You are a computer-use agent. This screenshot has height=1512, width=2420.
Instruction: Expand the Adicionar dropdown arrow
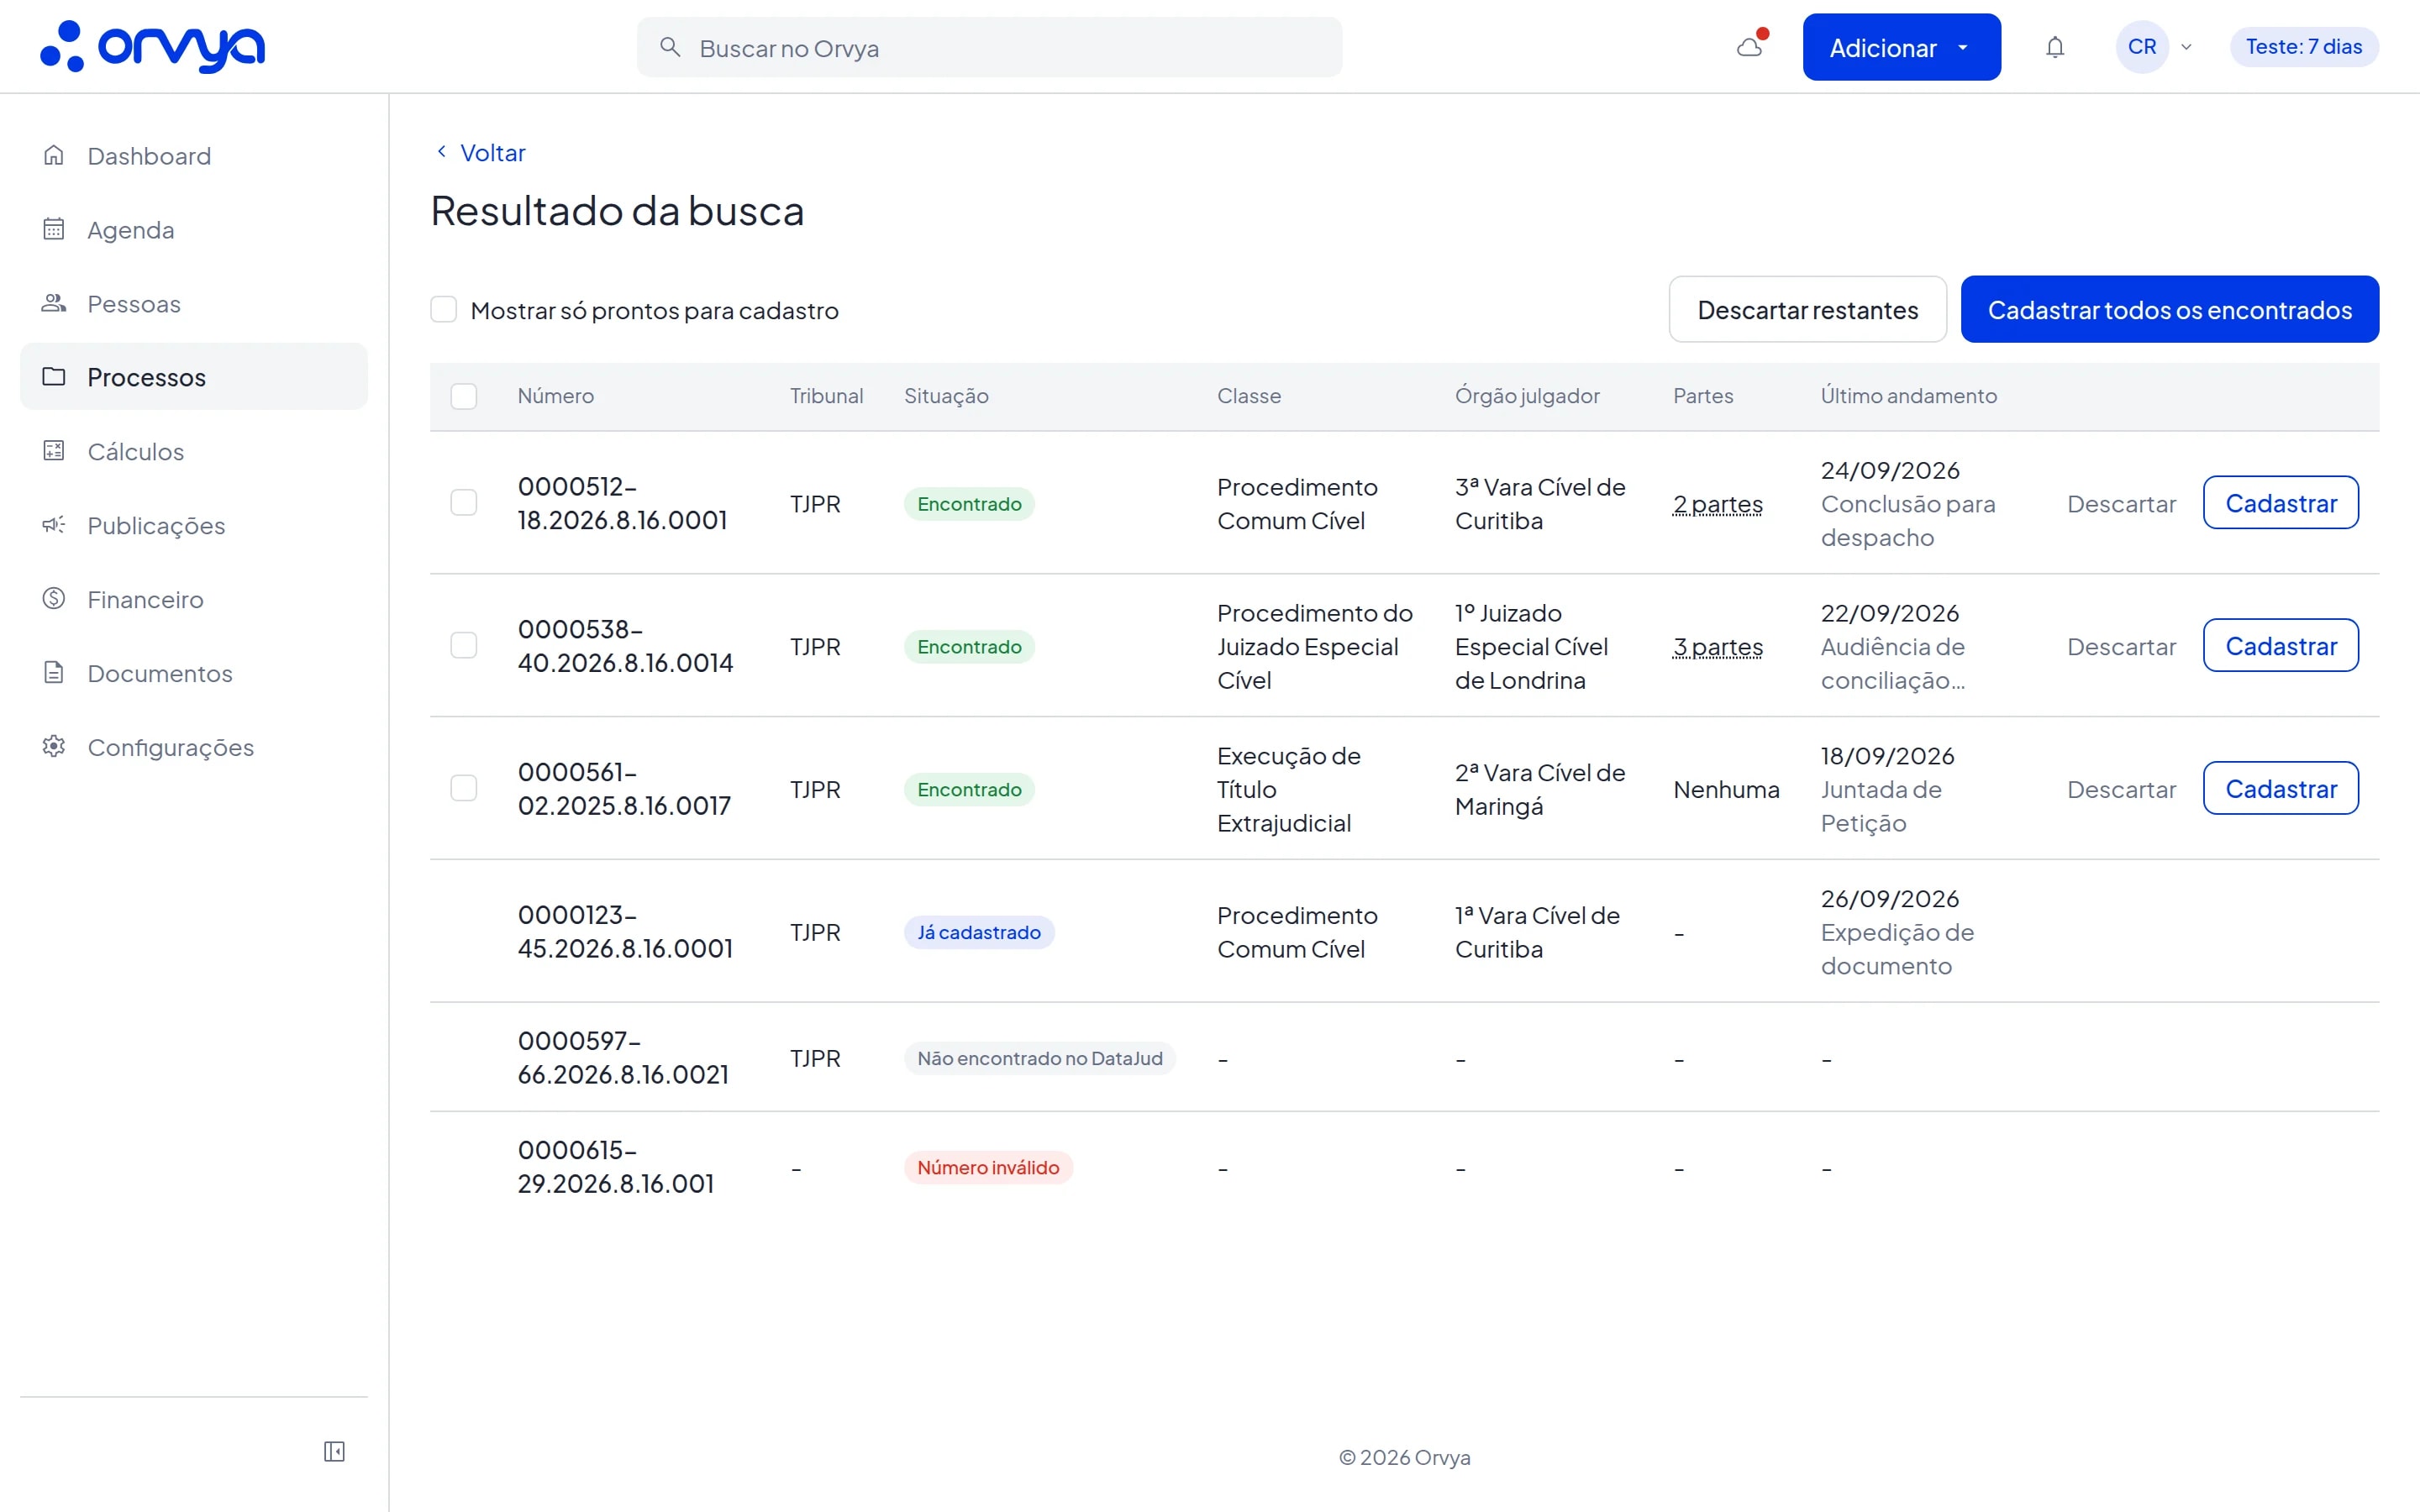(1962, 47)
